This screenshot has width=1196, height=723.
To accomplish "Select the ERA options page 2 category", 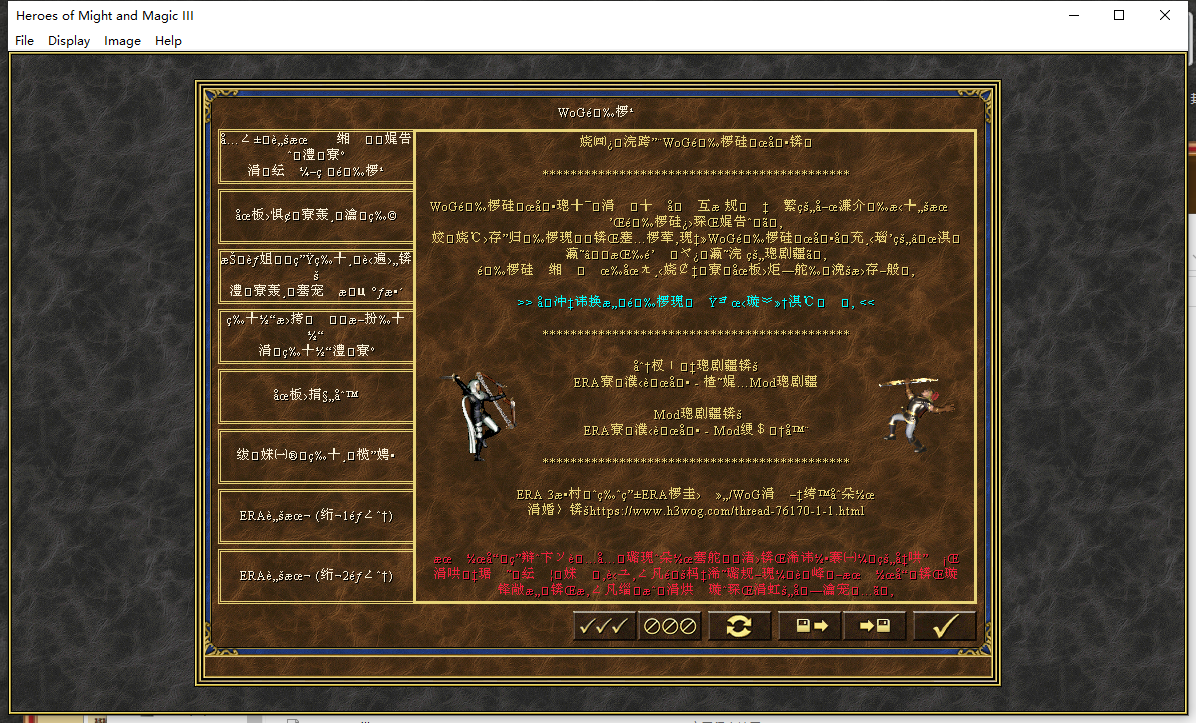I will (316, 576).
